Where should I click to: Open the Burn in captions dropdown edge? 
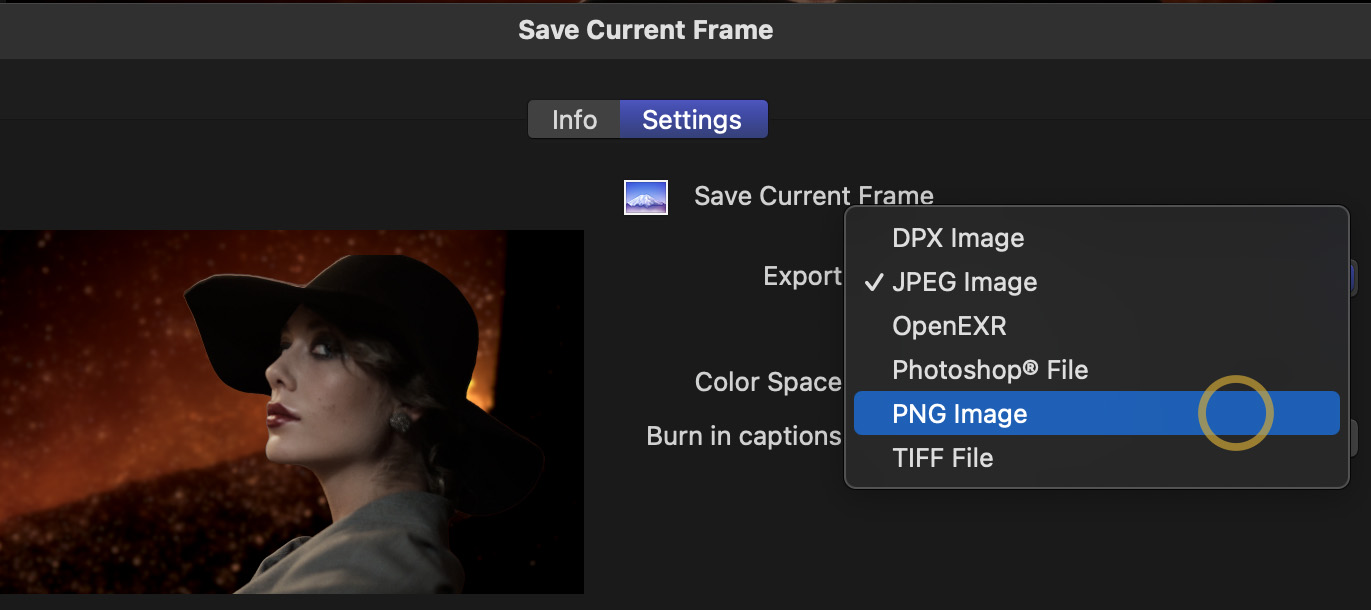coord(1353,437)
